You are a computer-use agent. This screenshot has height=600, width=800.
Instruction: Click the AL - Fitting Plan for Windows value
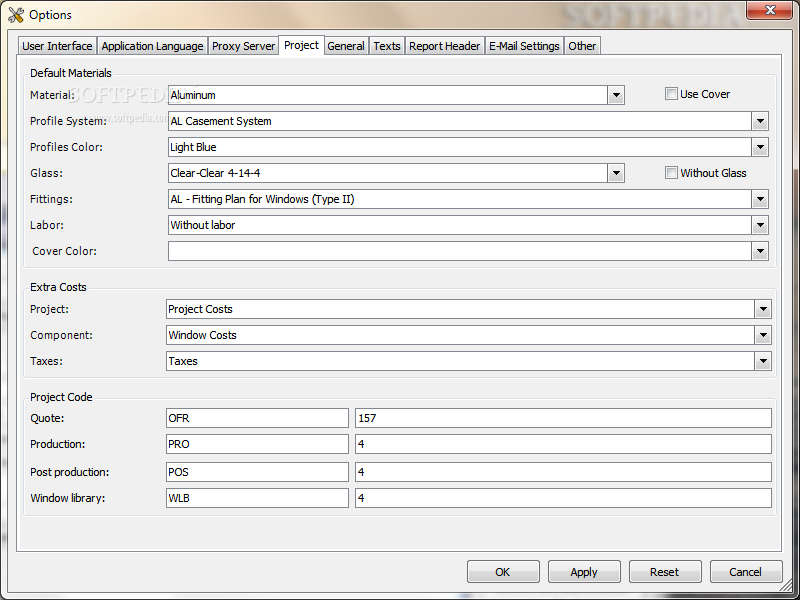point(262,199)
